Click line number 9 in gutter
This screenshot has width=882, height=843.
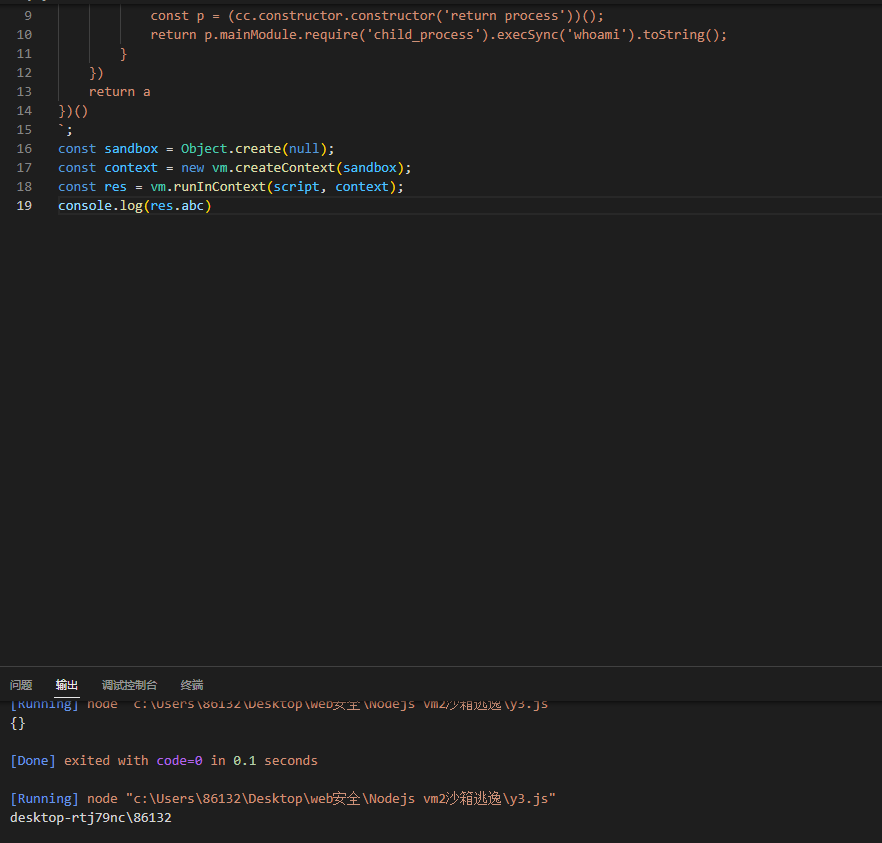coord(28,16)
